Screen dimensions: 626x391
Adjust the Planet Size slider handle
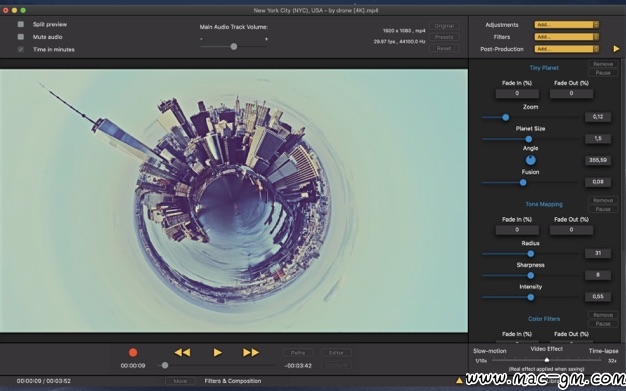[529, 139]
